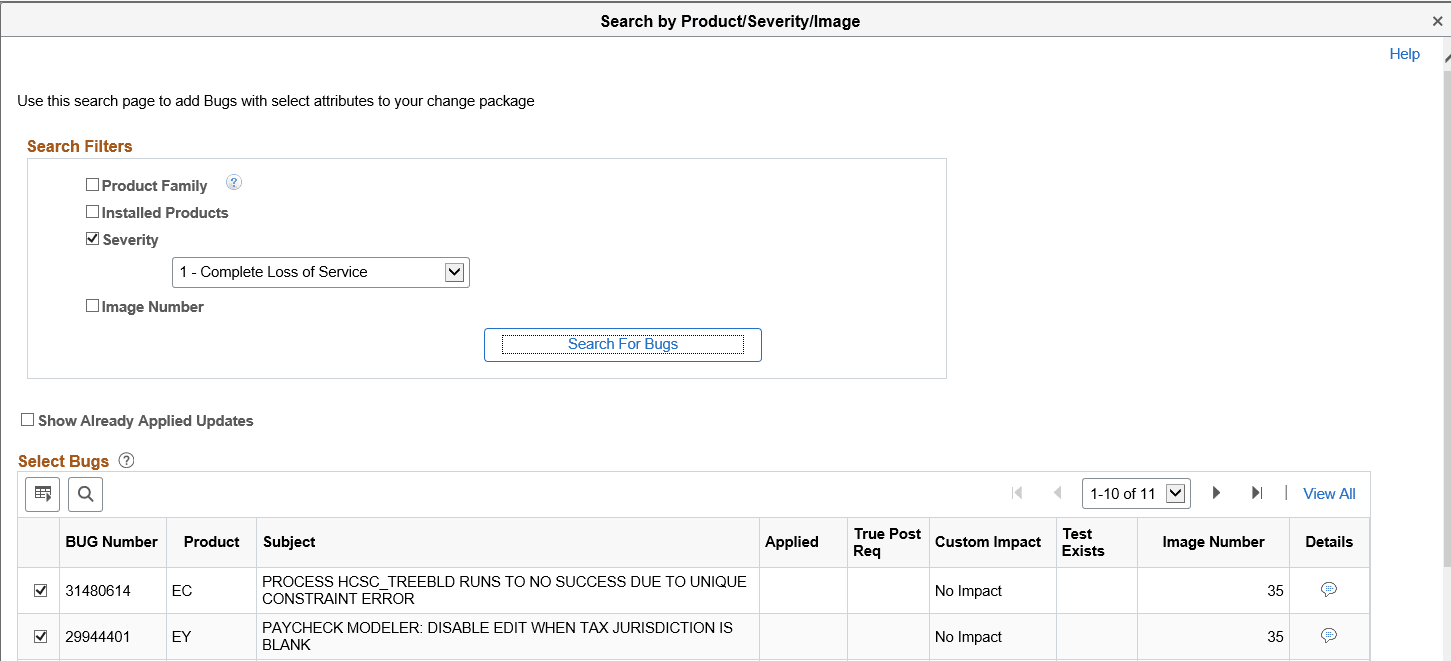Sort by the Image Number column header
This screenshot has height=661, width=1451.
pyautogui.click(x=1213, y=541)
